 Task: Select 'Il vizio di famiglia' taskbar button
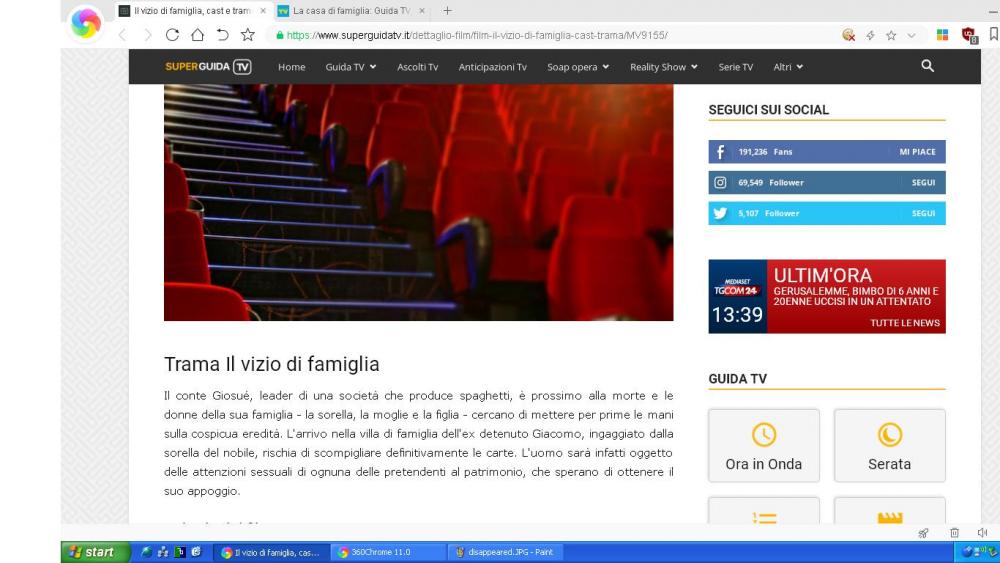coord(273,552)
